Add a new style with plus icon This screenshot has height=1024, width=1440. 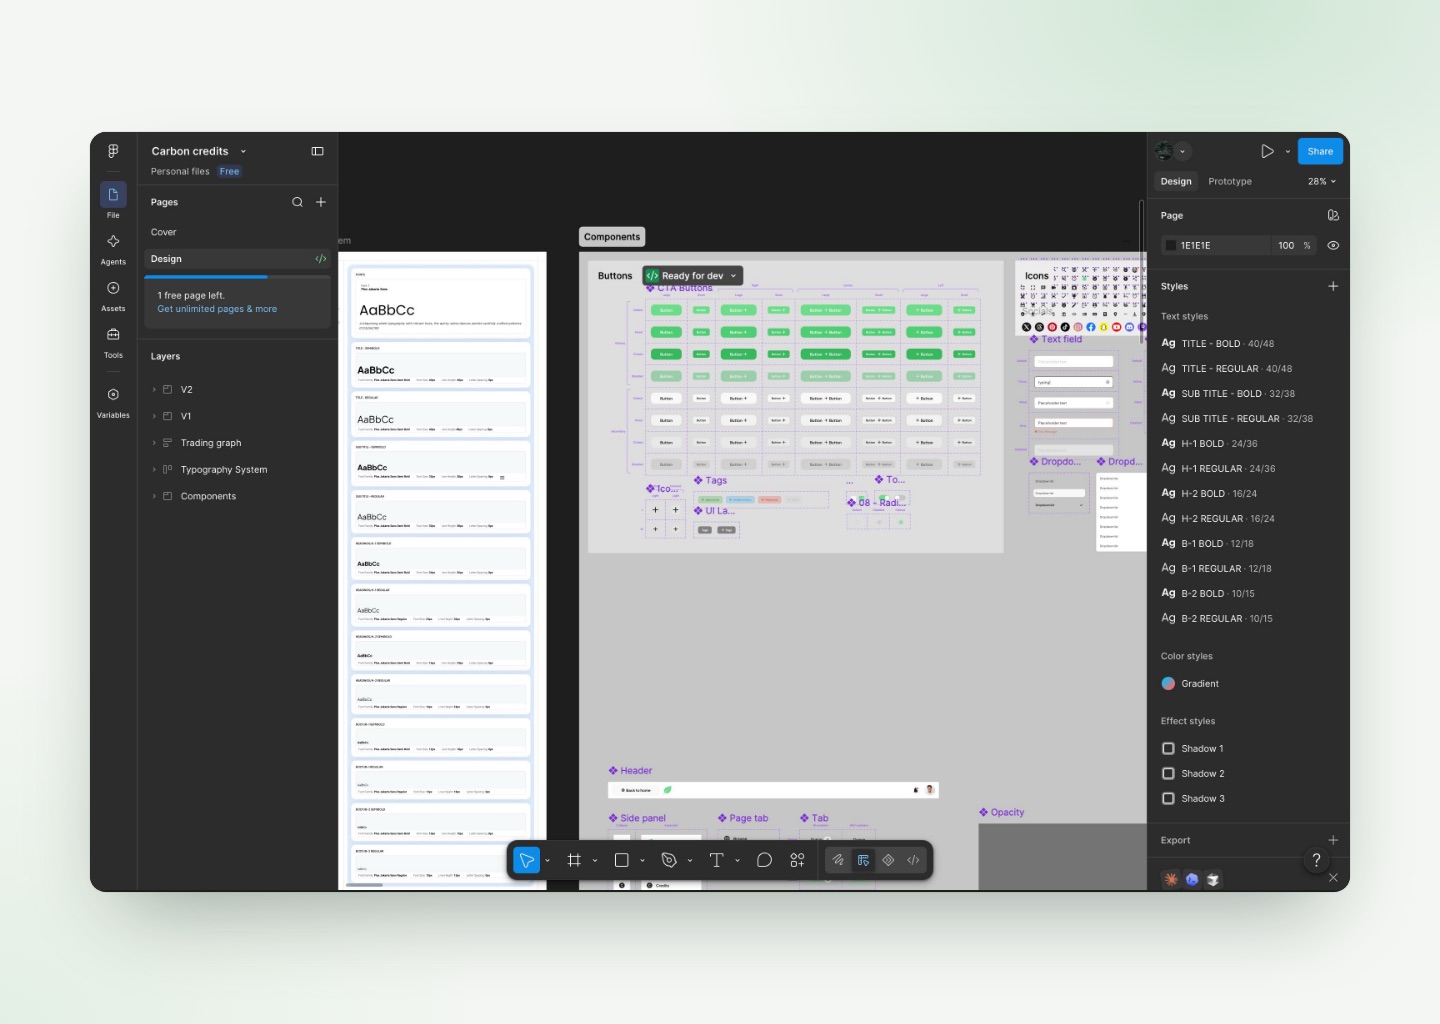1333,286
